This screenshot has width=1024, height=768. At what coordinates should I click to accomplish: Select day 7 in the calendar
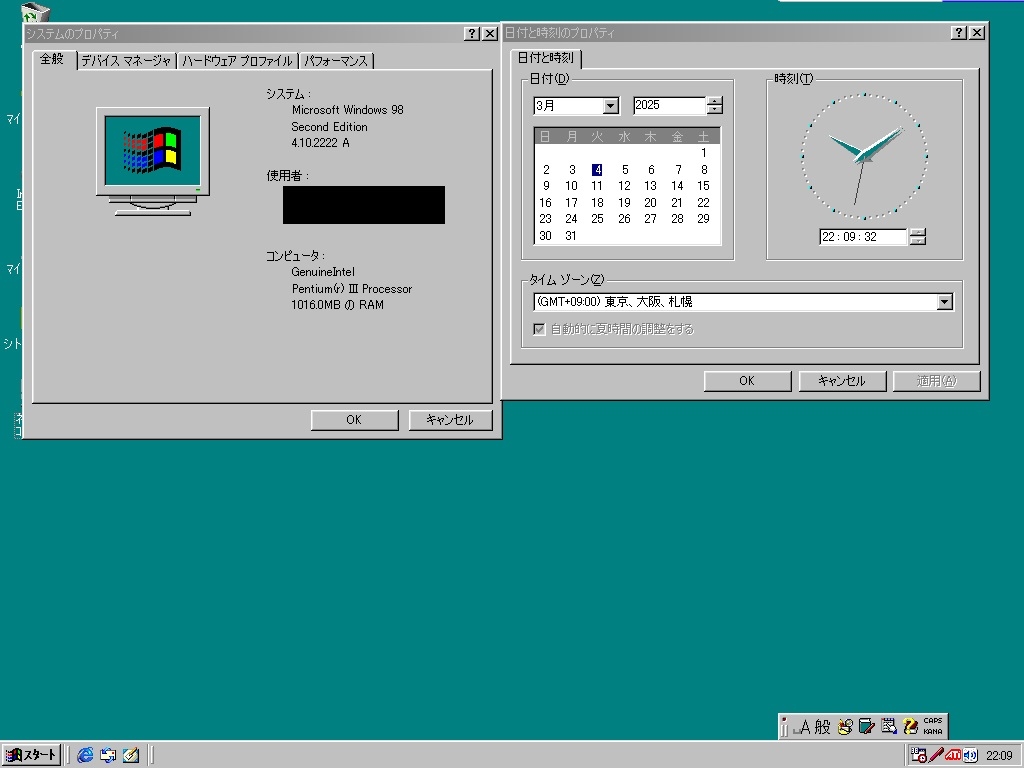[678, 170]
